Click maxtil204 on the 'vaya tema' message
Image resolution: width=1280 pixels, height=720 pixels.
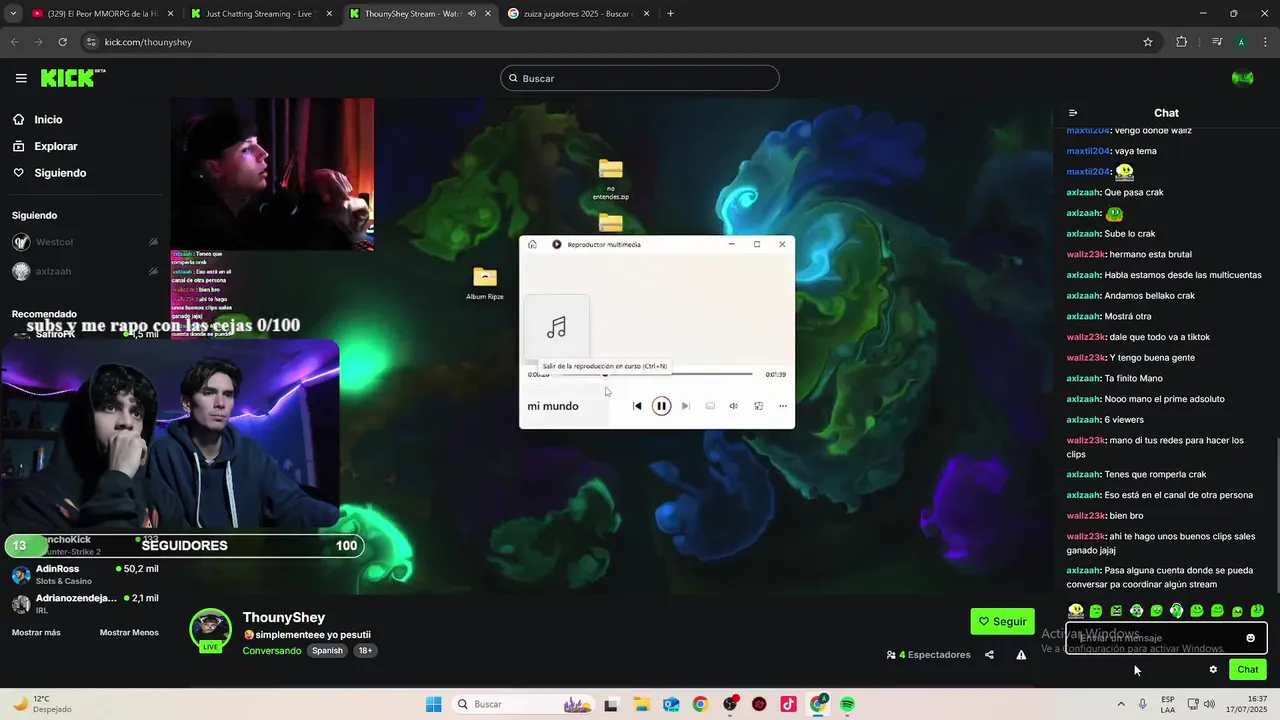coord(1088,151)
